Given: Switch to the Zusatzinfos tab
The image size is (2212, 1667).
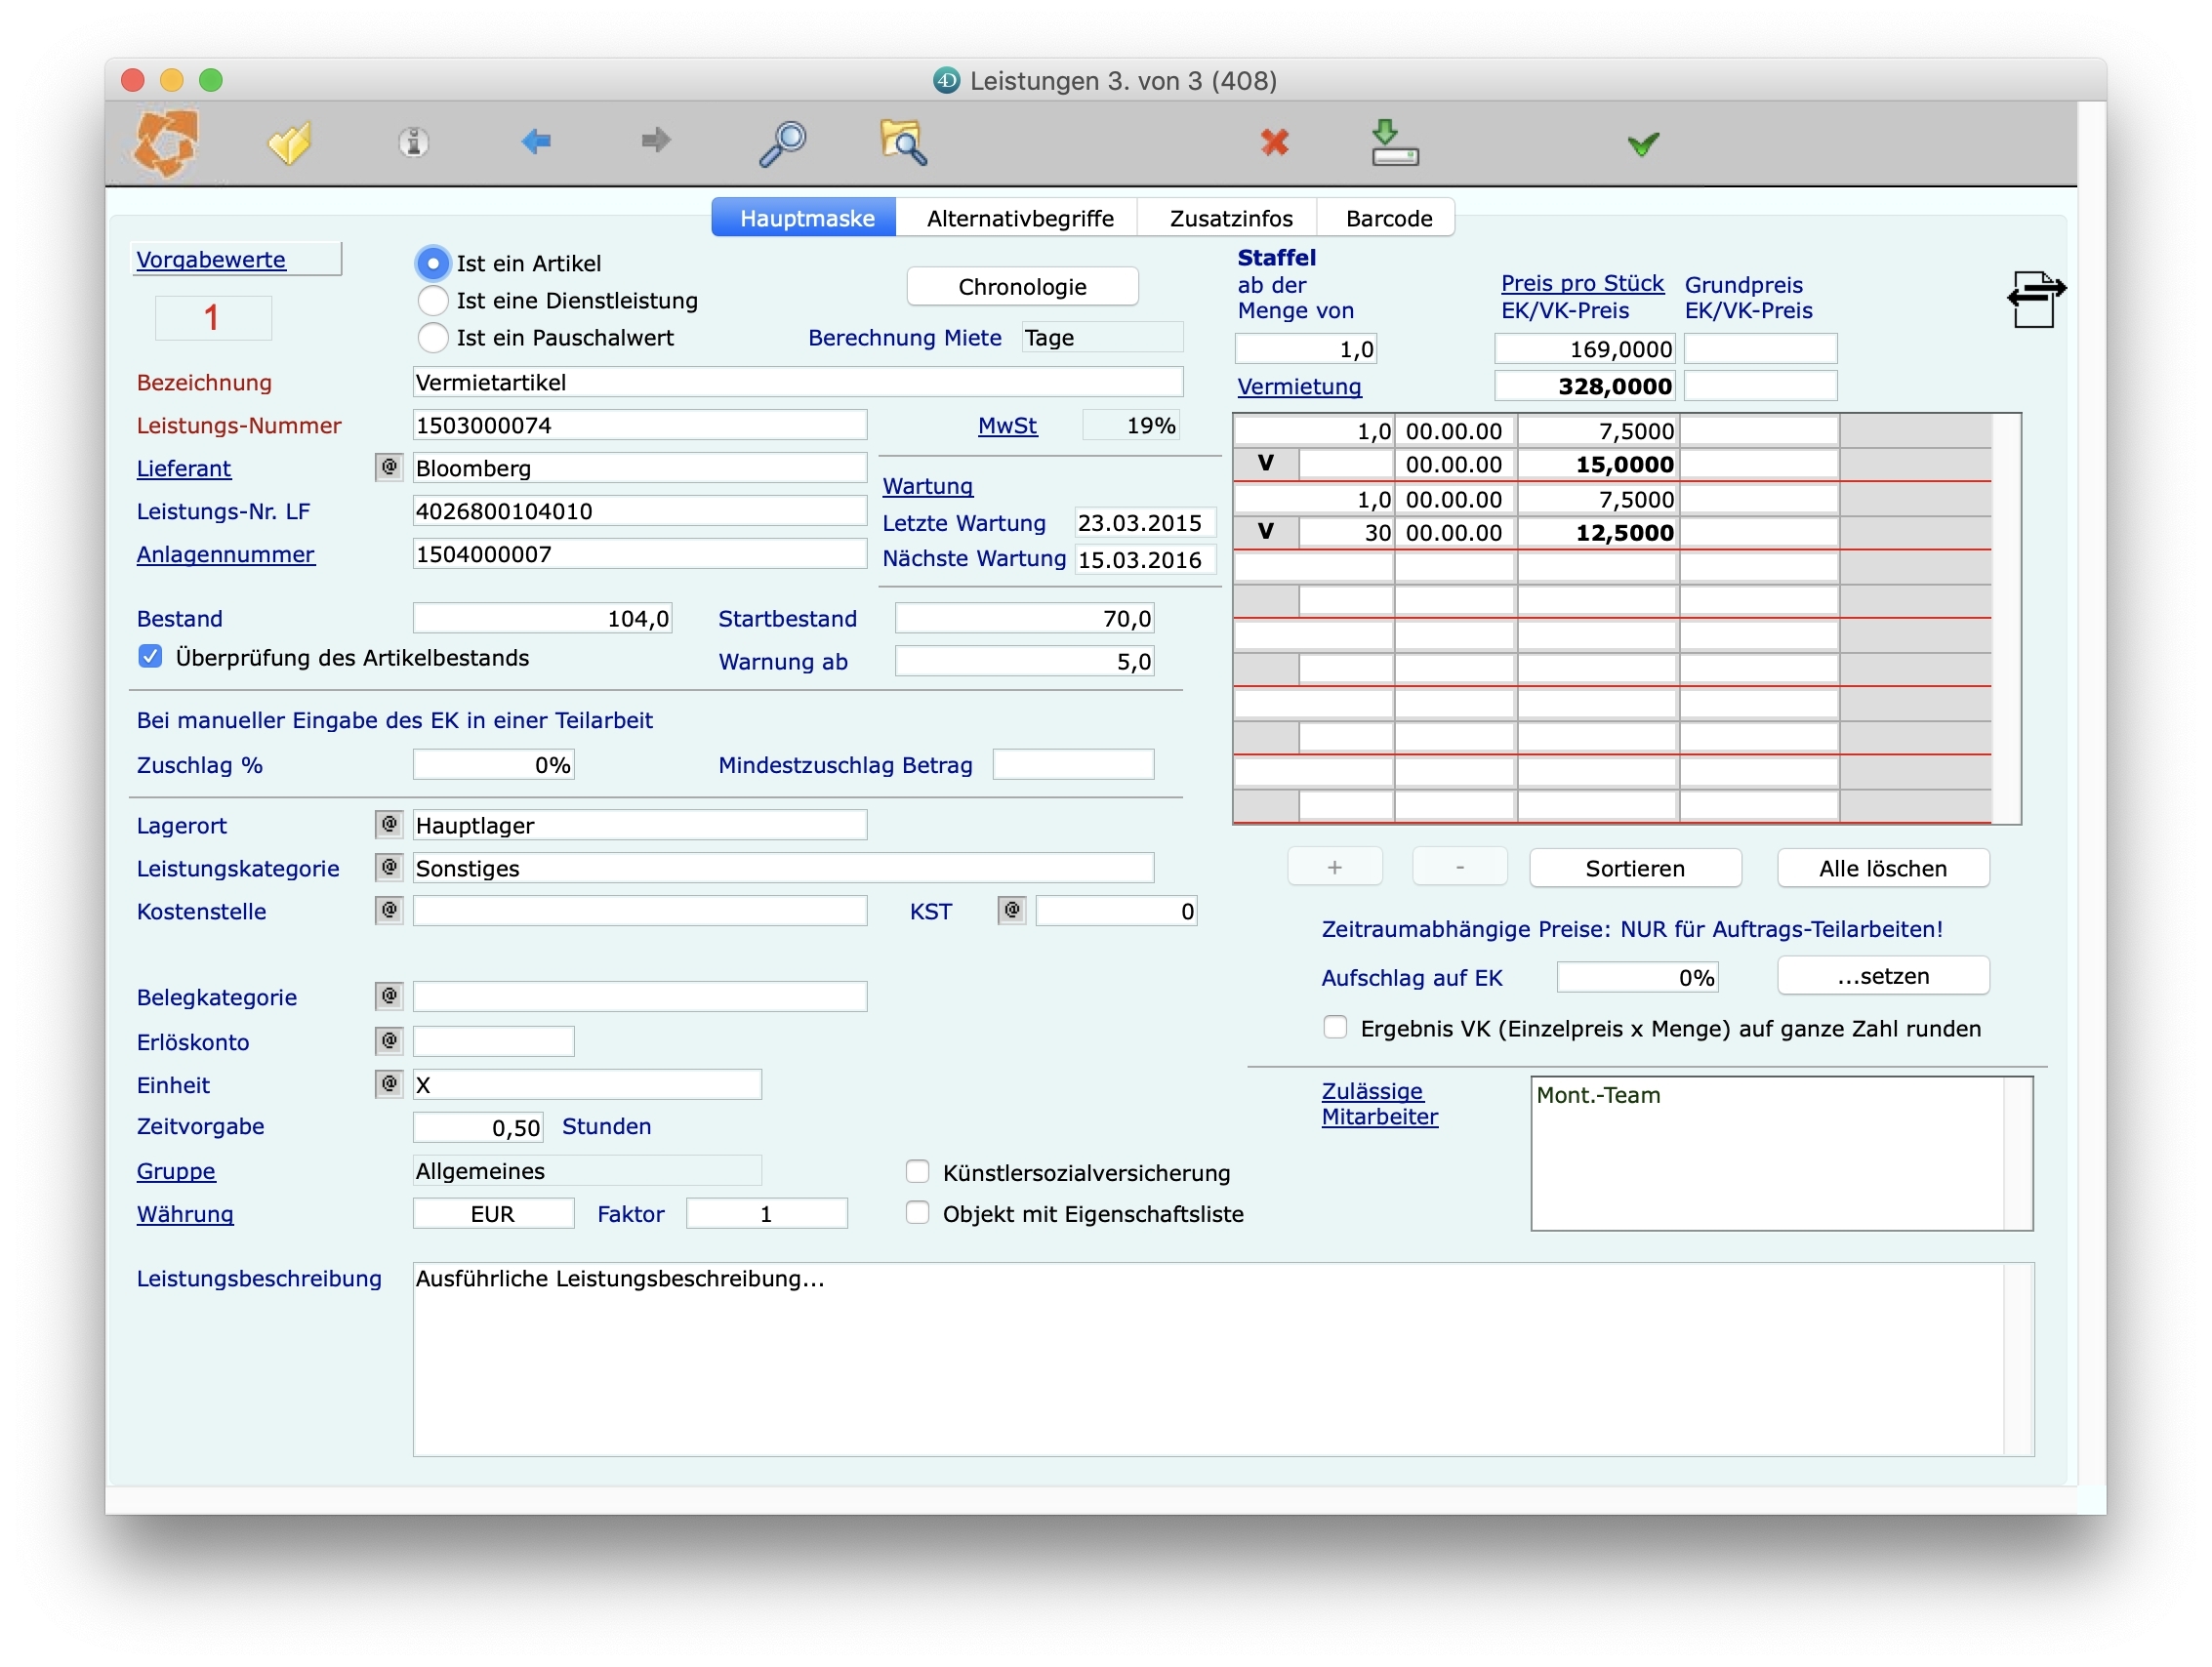Looking at the screenshot, I should pos(1230,218).
